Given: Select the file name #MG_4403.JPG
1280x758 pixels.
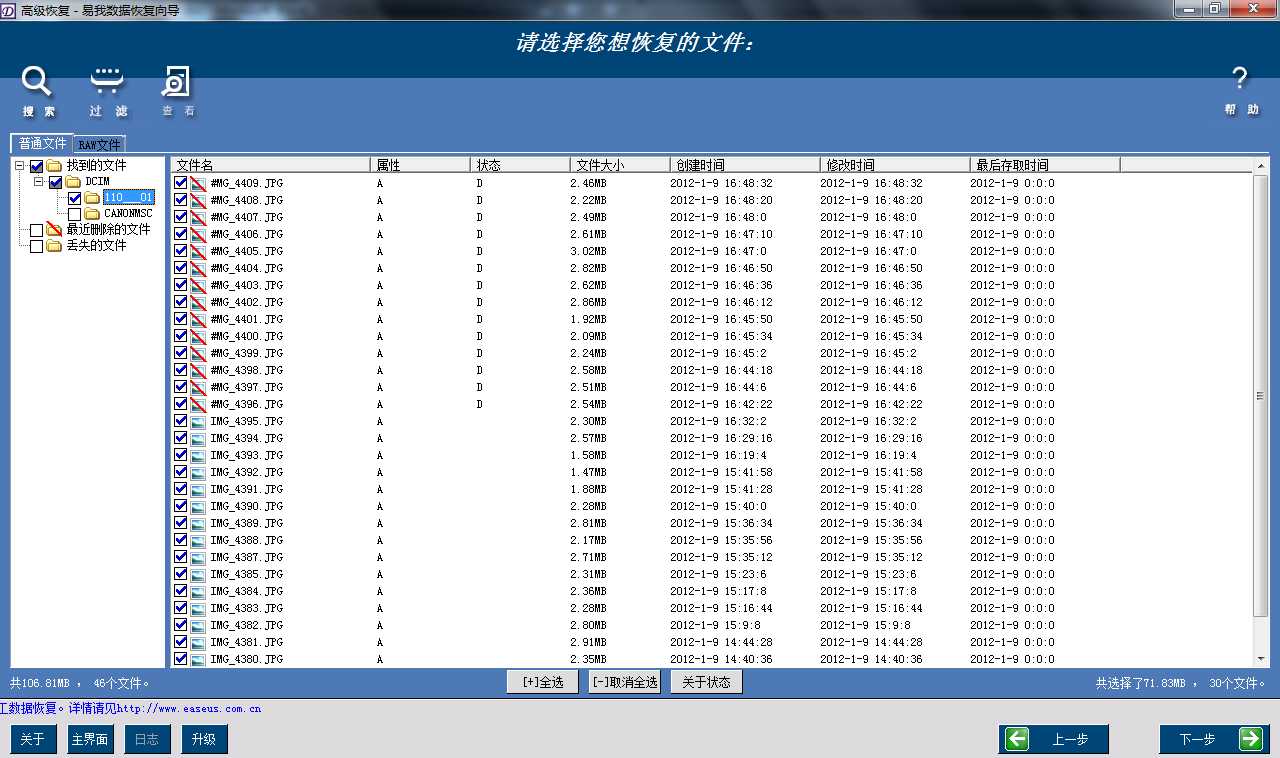Looking at the screenshot, I should [247, 285].
